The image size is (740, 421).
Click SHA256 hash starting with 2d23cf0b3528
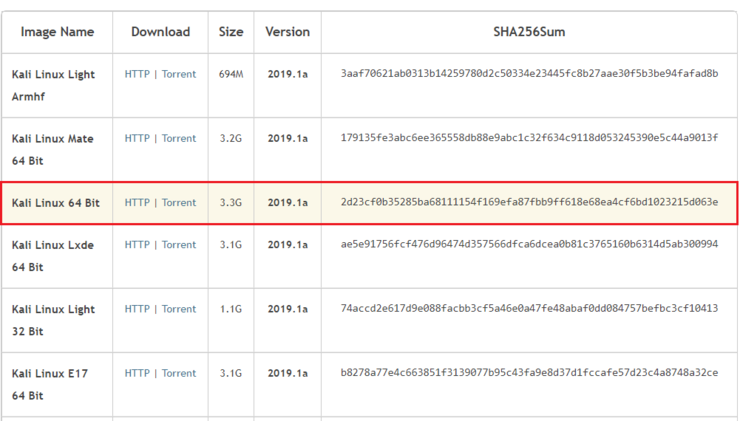click(529, 202)
